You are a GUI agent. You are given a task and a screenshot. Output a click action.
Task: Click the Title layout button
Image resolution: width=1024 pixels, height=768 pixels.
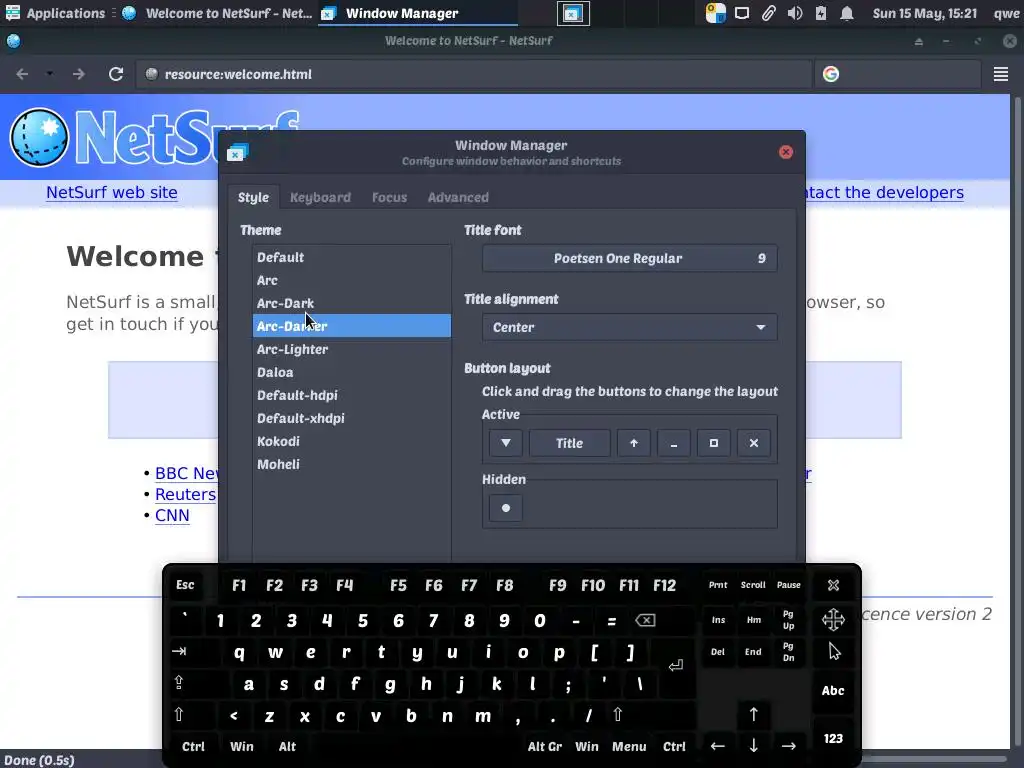569,443
